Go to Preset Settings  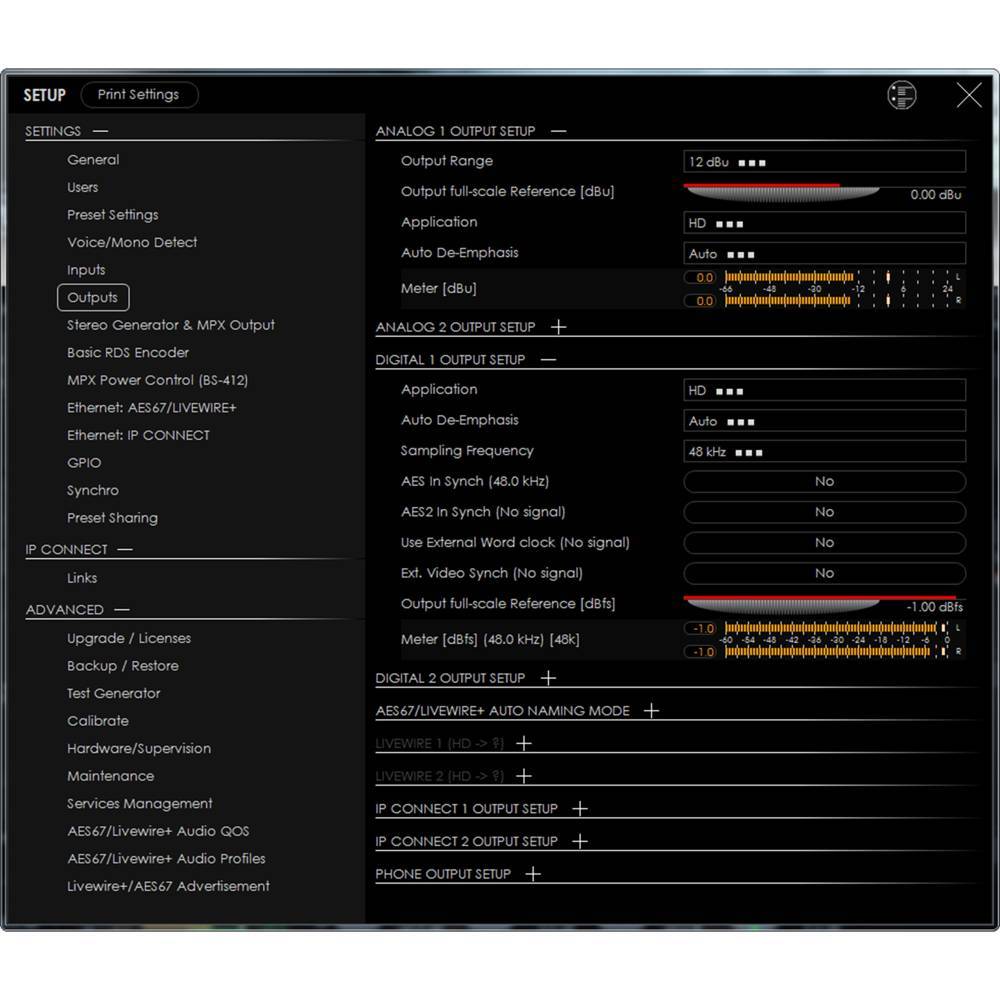tap(113, 215)
